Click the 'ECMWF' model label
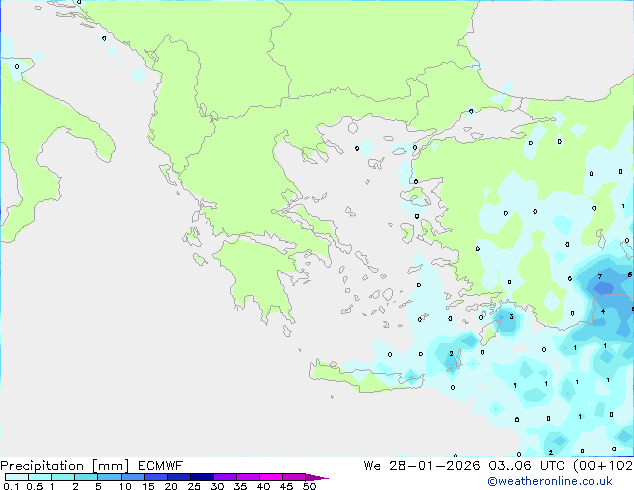 pos(161,466)
